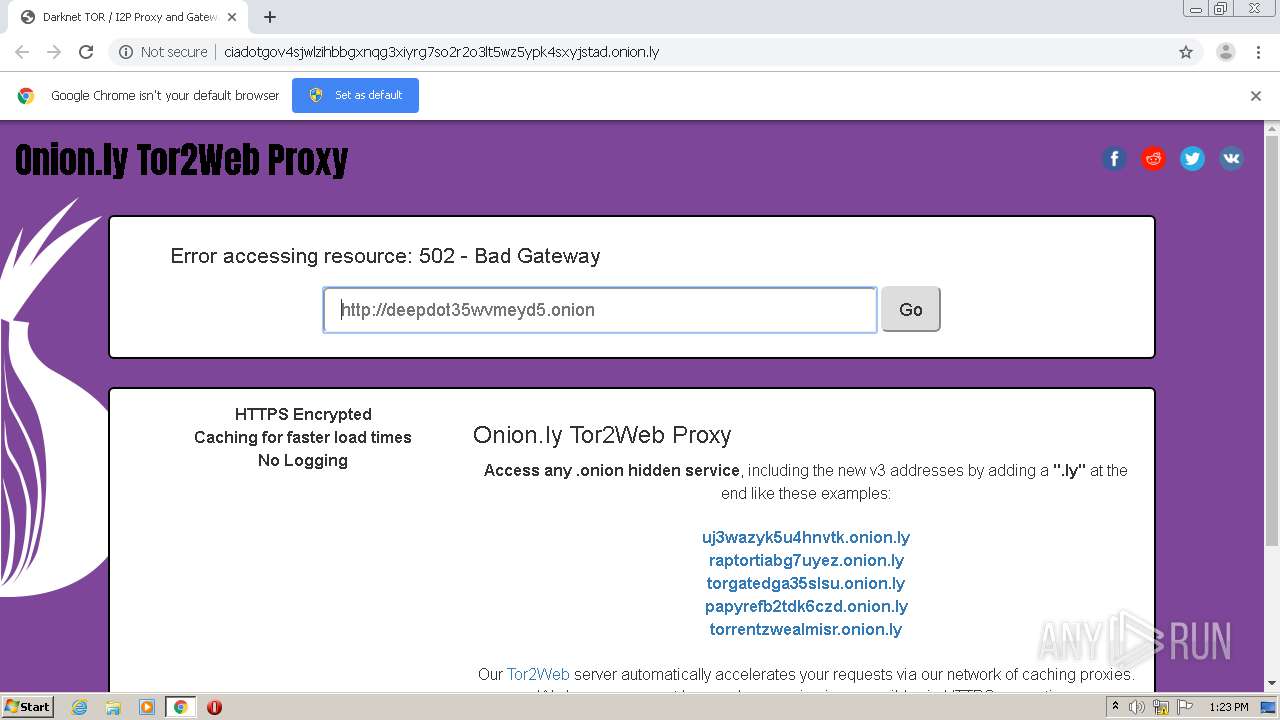1280x720 pixels.
Task: Show hidden system tray icons
Action: click(x=1115, y=707)
